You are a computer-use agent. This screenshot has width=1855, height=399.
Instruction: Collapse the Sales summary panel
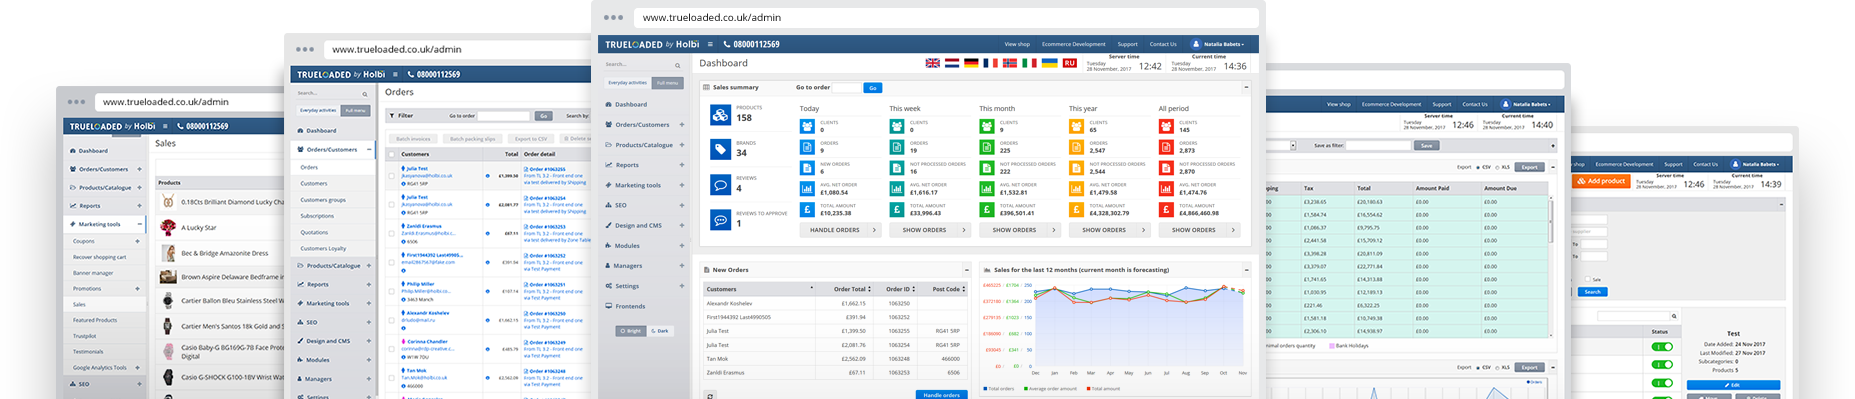pyautogui.click(x=1246, y=88)
